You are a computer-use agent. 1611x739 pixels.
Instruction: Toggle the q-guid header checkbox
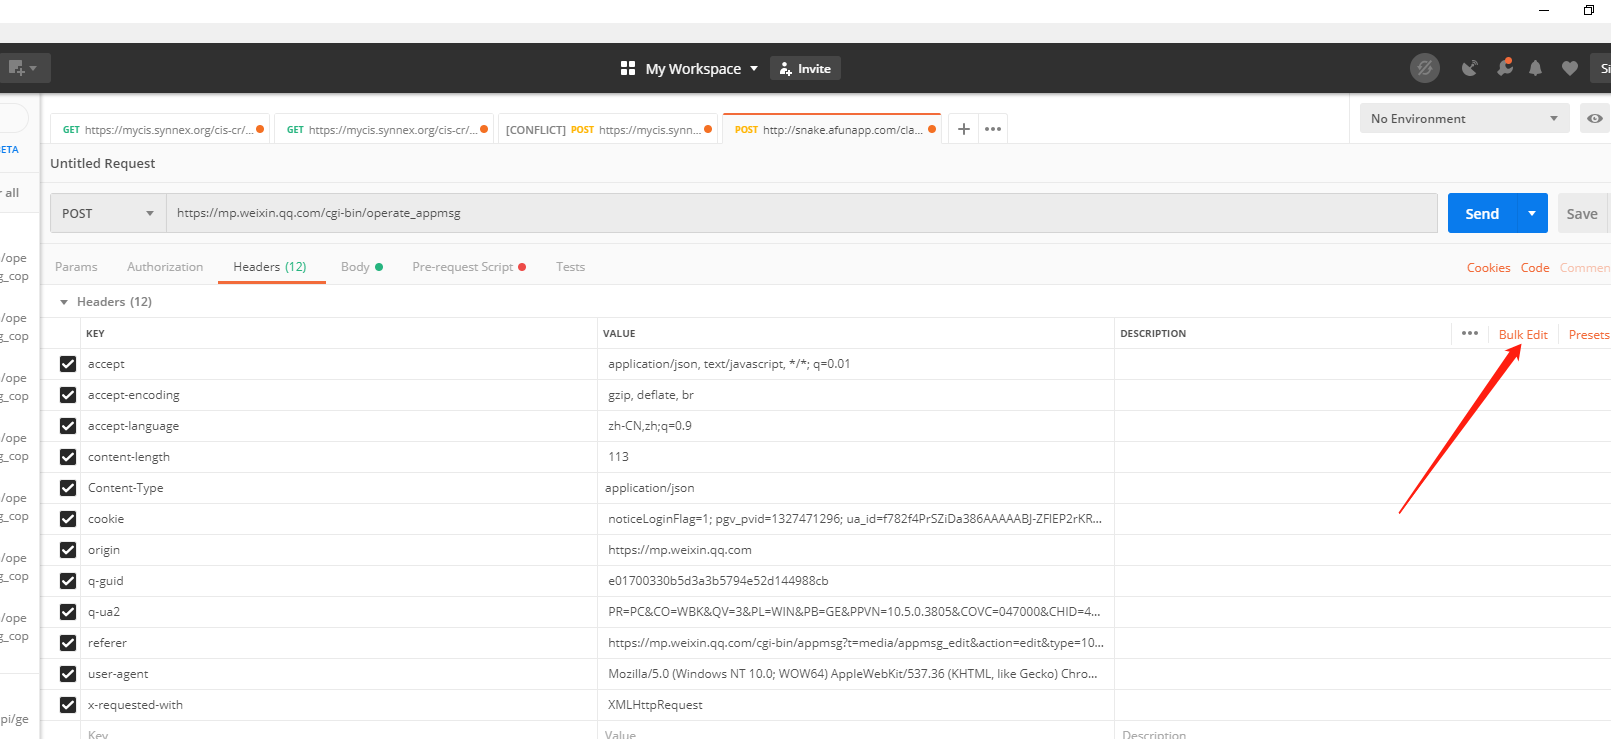click(x=68, y=581)
